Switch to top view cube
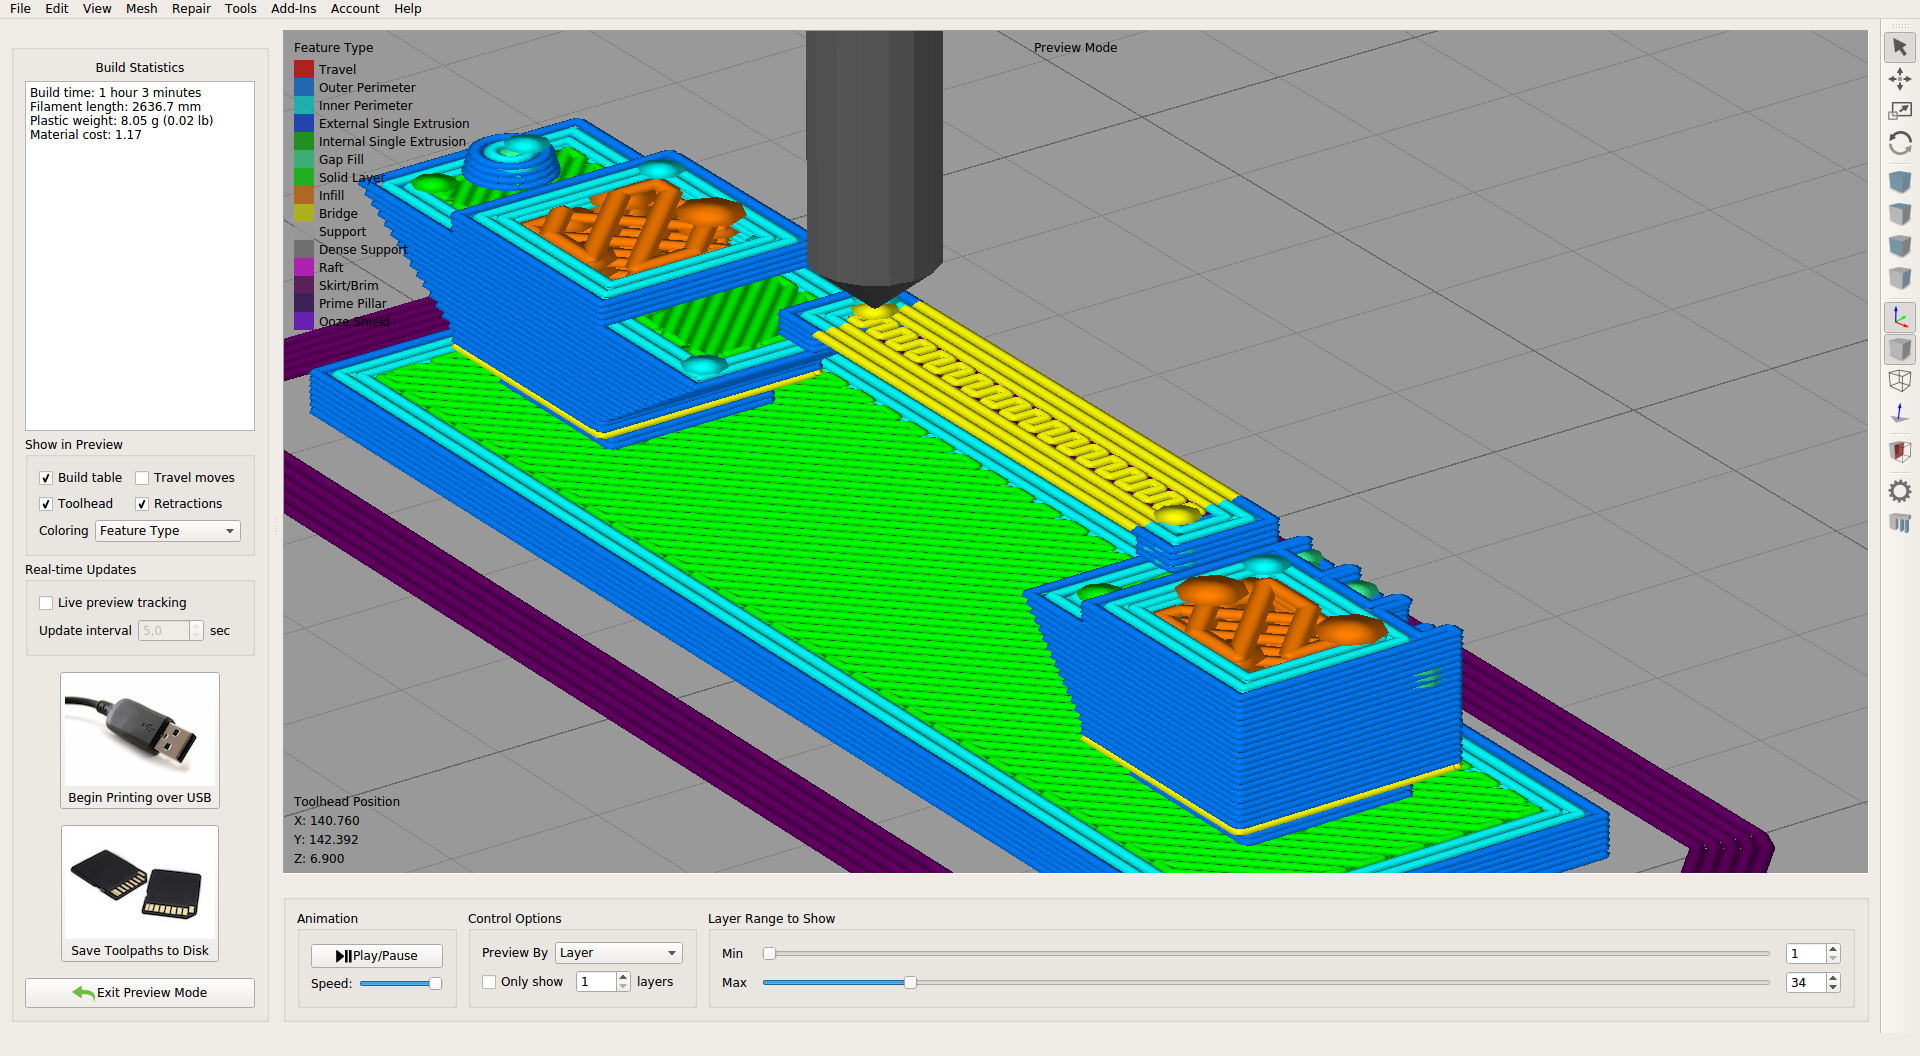This screenshot has height=1056, width=1920. [1899, 214]
